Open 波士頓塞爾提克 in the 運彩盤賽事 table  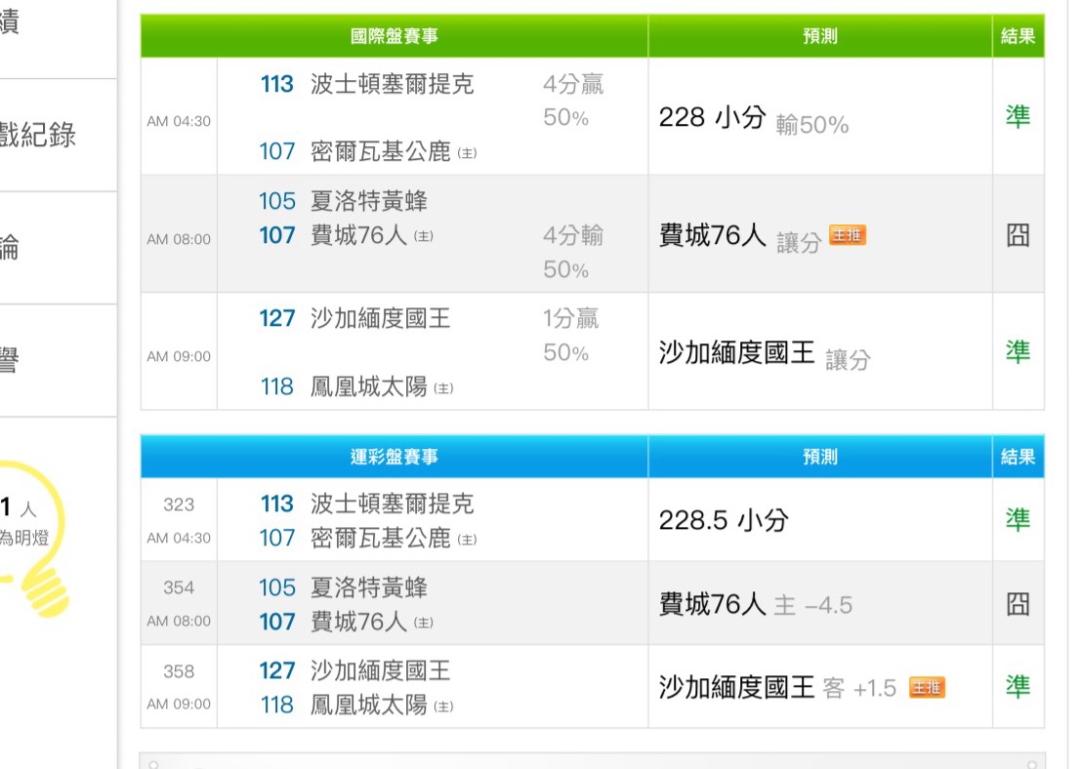tap(392, 504)
